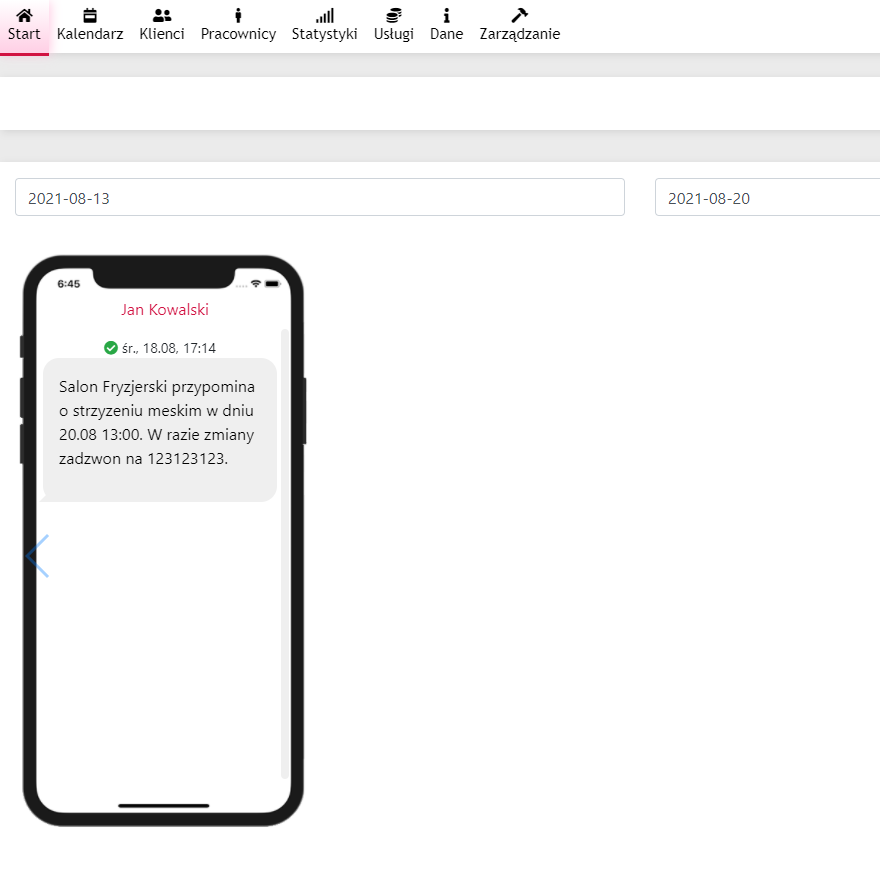Open end date field 2021-08-20
The width and height of the screenshot is (880, 880).
coord(767,198)
